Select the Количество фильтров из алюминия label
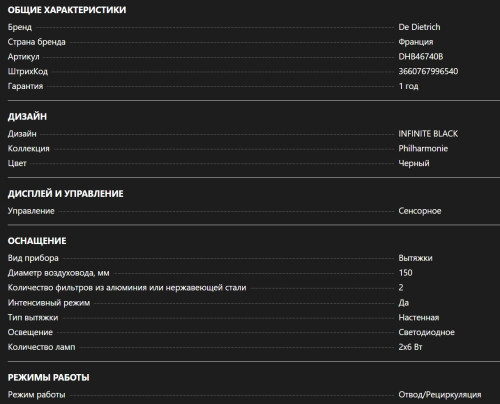Image resolution: width=500 pixels, height=404 pixels. click(127, 288)
